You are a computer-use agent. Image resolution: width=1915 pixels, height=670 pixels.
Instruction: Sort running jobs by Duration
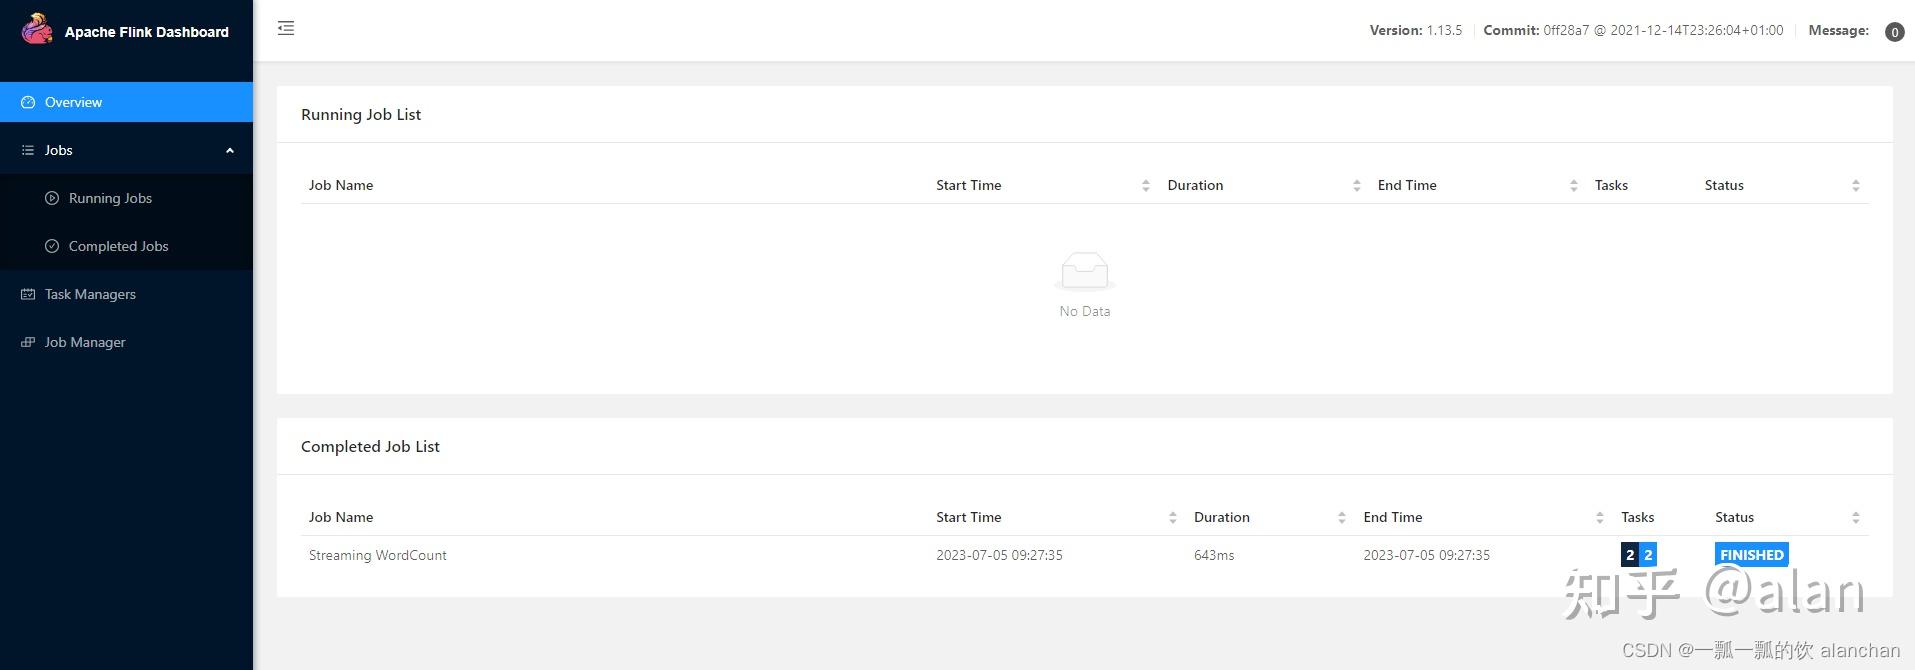1356,186
